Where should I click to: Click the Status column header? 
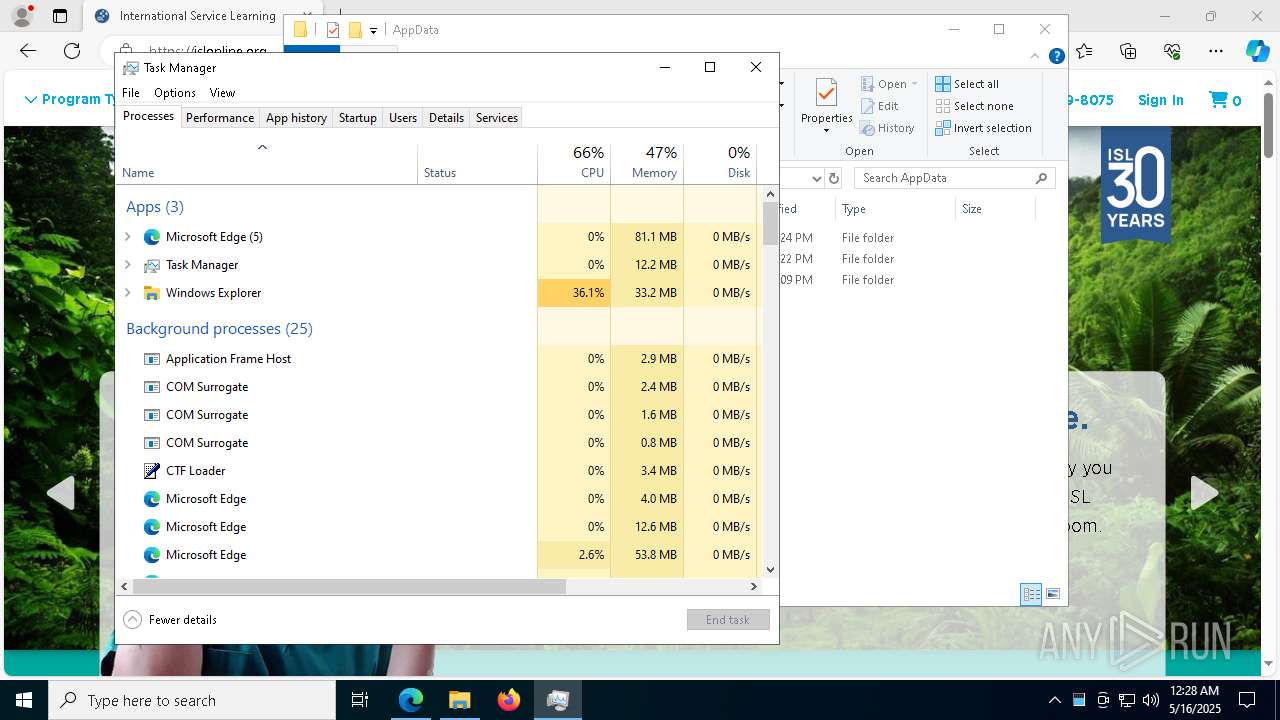pyautogui.click(x=477, y=163)
